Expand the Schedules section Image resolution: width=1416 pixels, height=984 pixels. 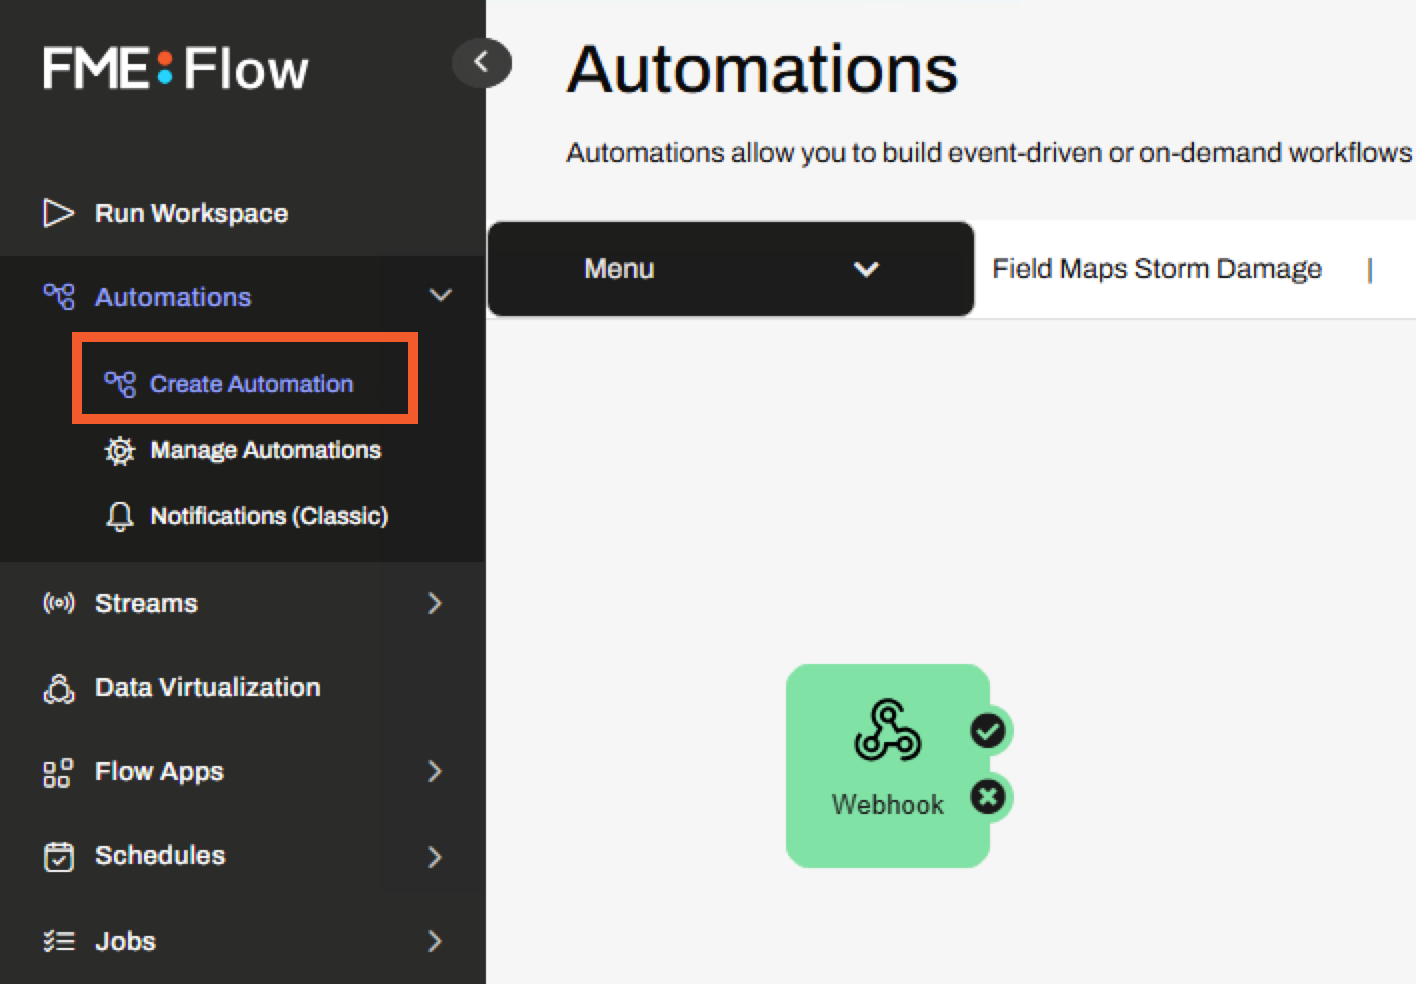[x=434, y=856]
